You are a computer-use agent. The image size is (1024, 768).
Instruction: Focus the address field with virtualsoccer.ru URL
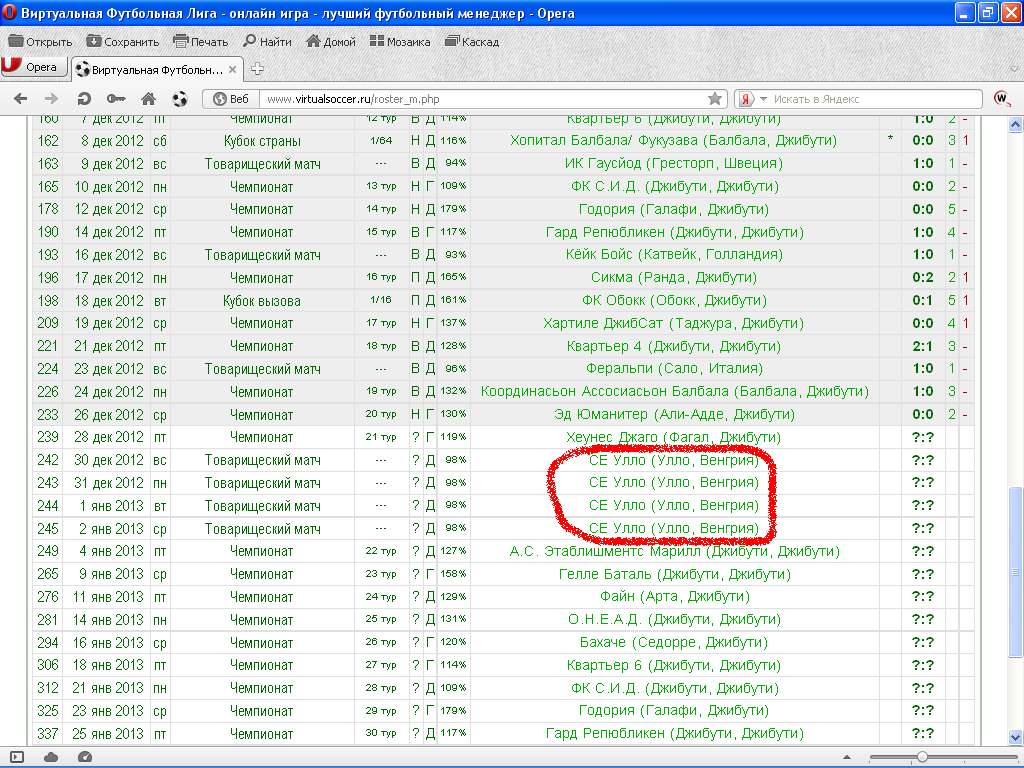484,99
